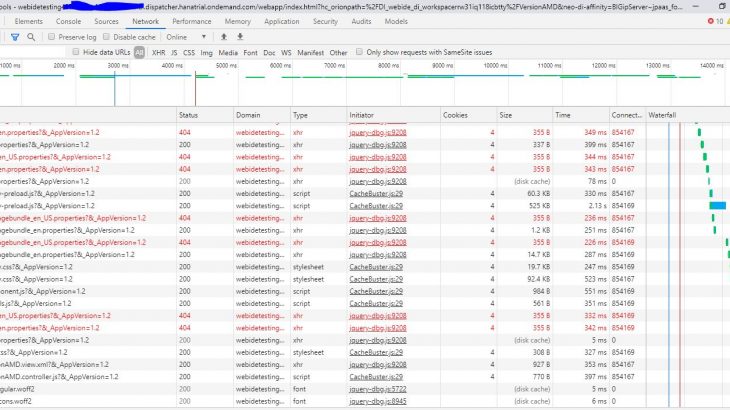Screen dimensions: 730x410
Task: Filter requests by JS
Action: pyautogui.click(x=174, y=53)
